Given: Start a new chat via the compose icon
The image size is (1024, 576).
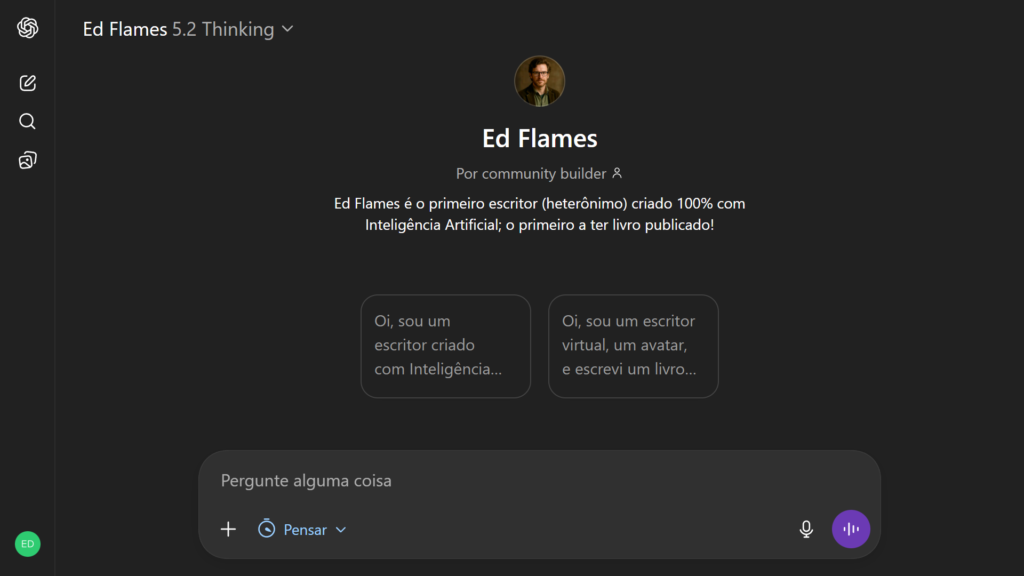Looking at the screenshot, I should (27, 83).
